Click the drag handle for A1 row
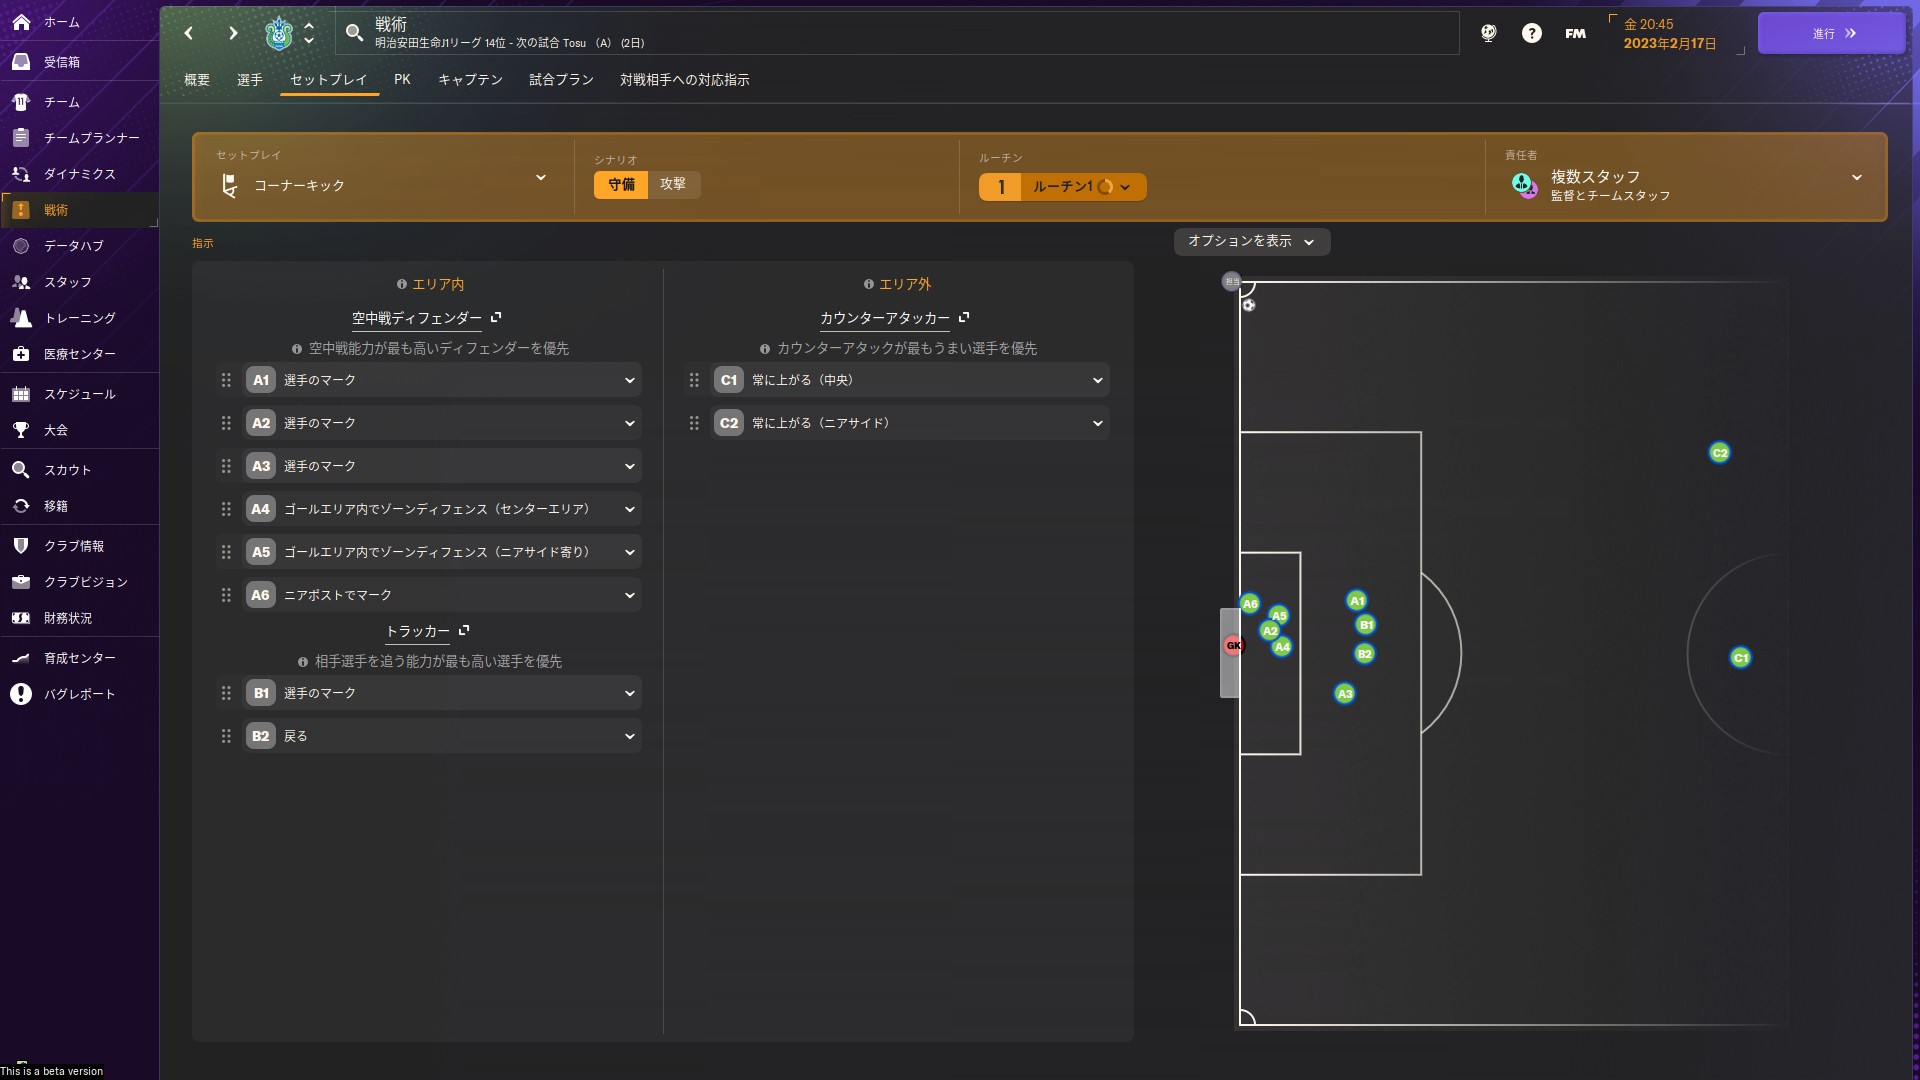 (x=226, y=380)
